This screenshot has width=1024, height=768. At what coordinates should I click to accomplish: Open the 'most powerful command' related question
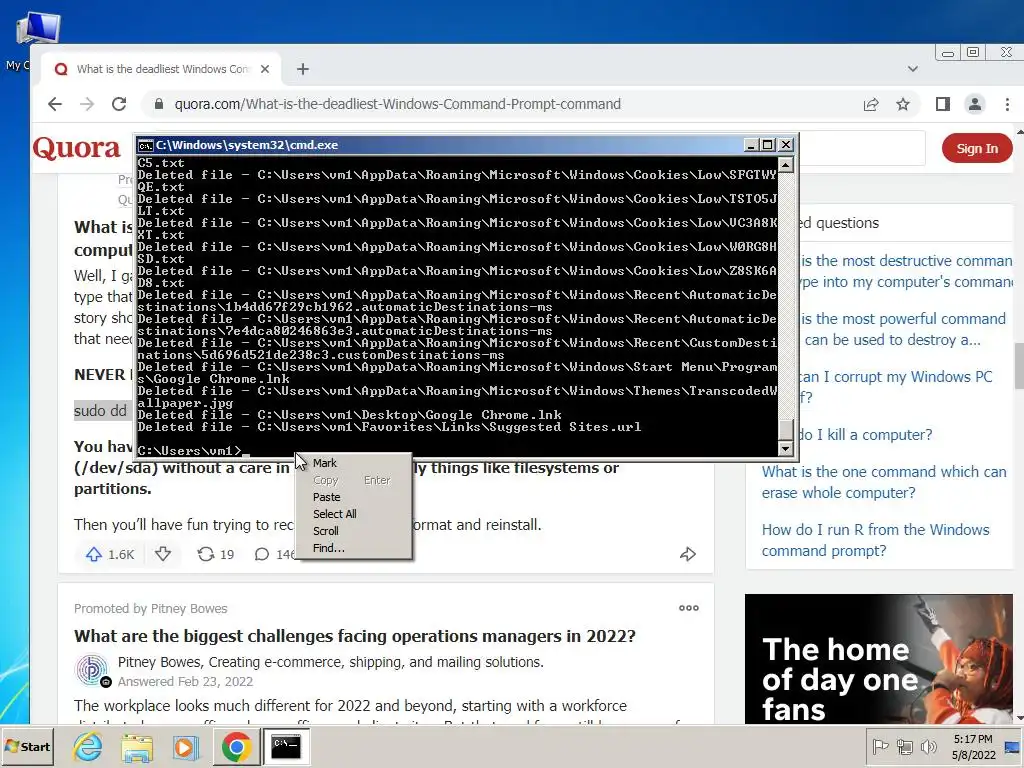point(904,329)
